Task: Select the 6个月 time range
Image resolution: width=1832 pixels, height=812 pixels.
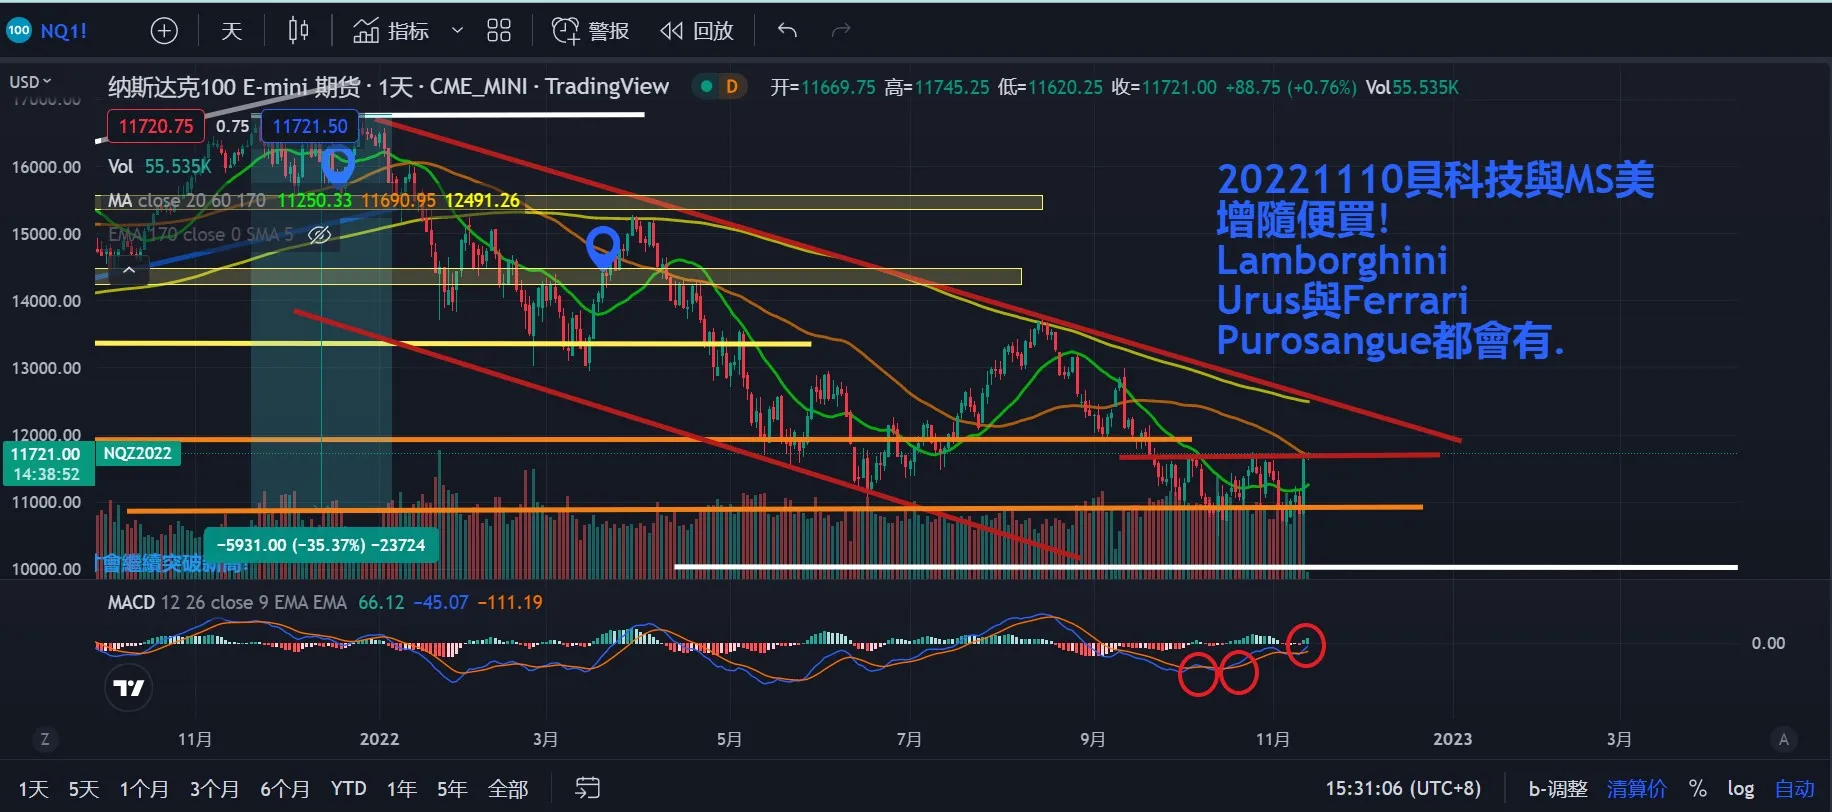Action: [285, 789]
